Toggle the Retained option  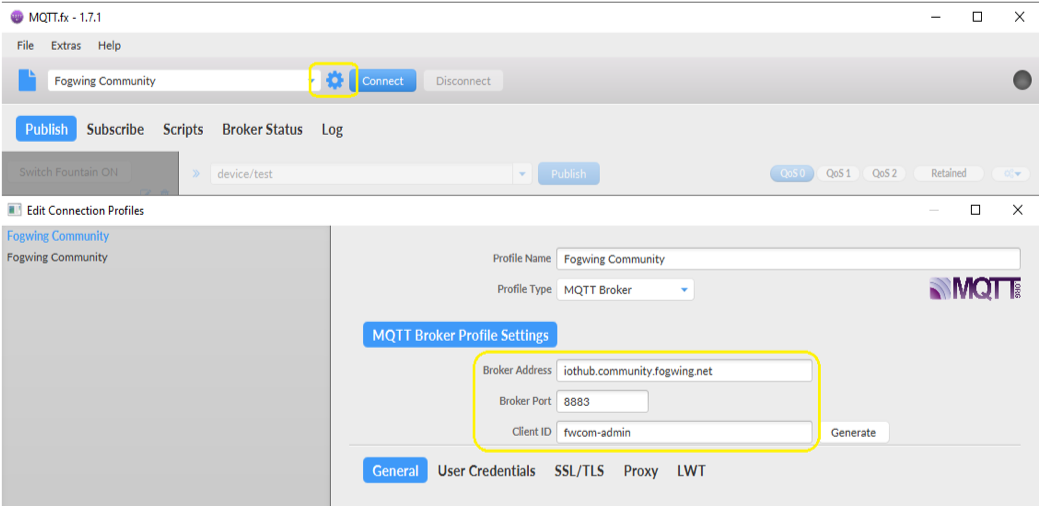click(949, 174)
